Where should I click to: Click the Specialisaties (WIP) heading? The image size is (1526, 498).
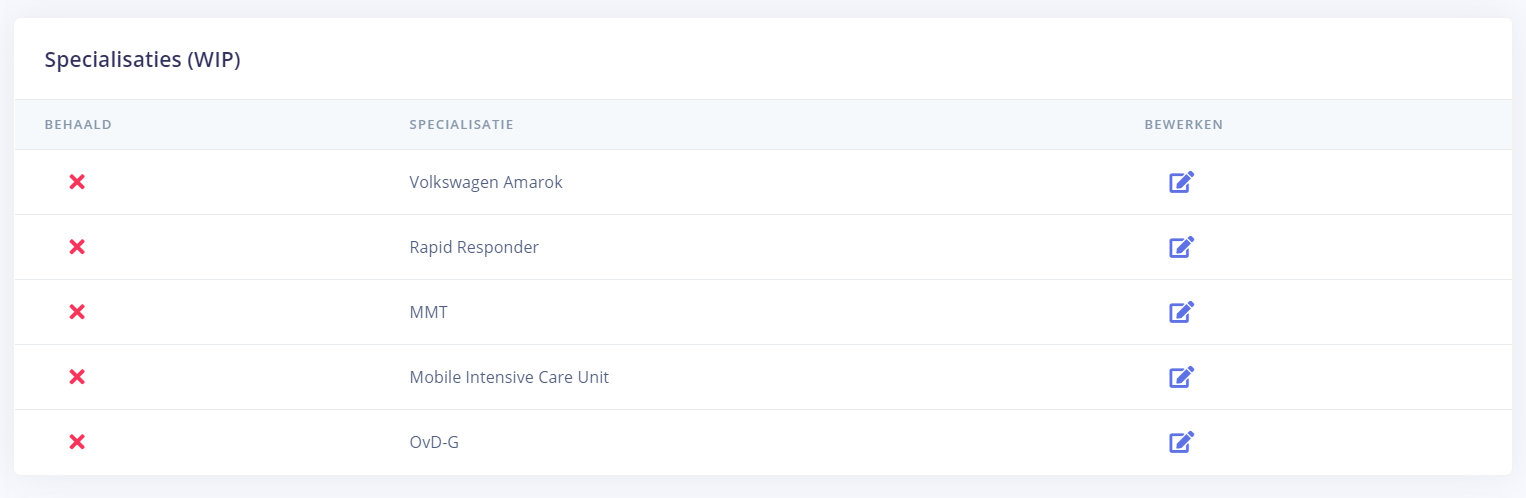(x=143, y=59)
